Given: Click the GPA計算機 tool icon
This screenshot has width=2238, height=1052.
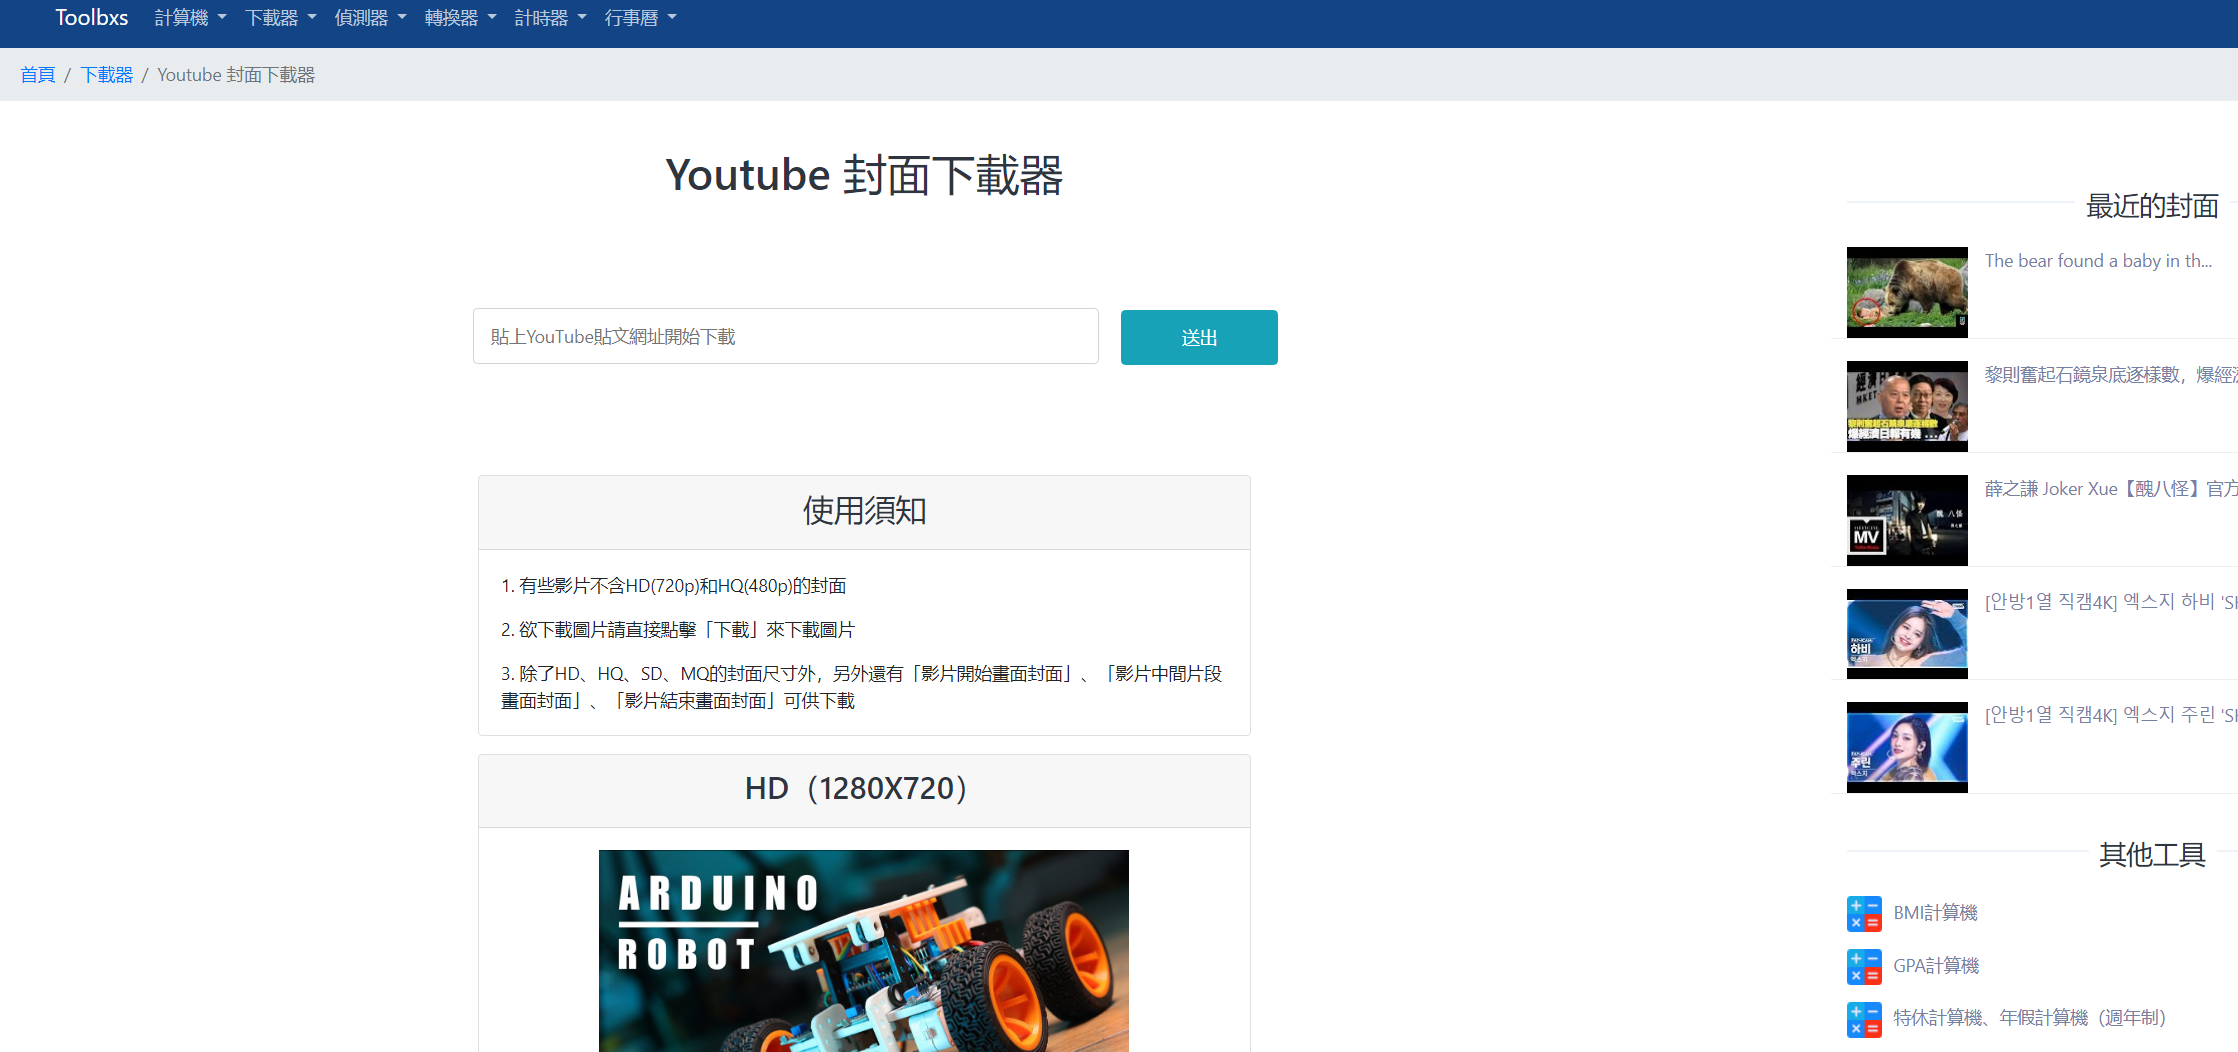Looking at the screenshot, I should tap(1864, 966).
